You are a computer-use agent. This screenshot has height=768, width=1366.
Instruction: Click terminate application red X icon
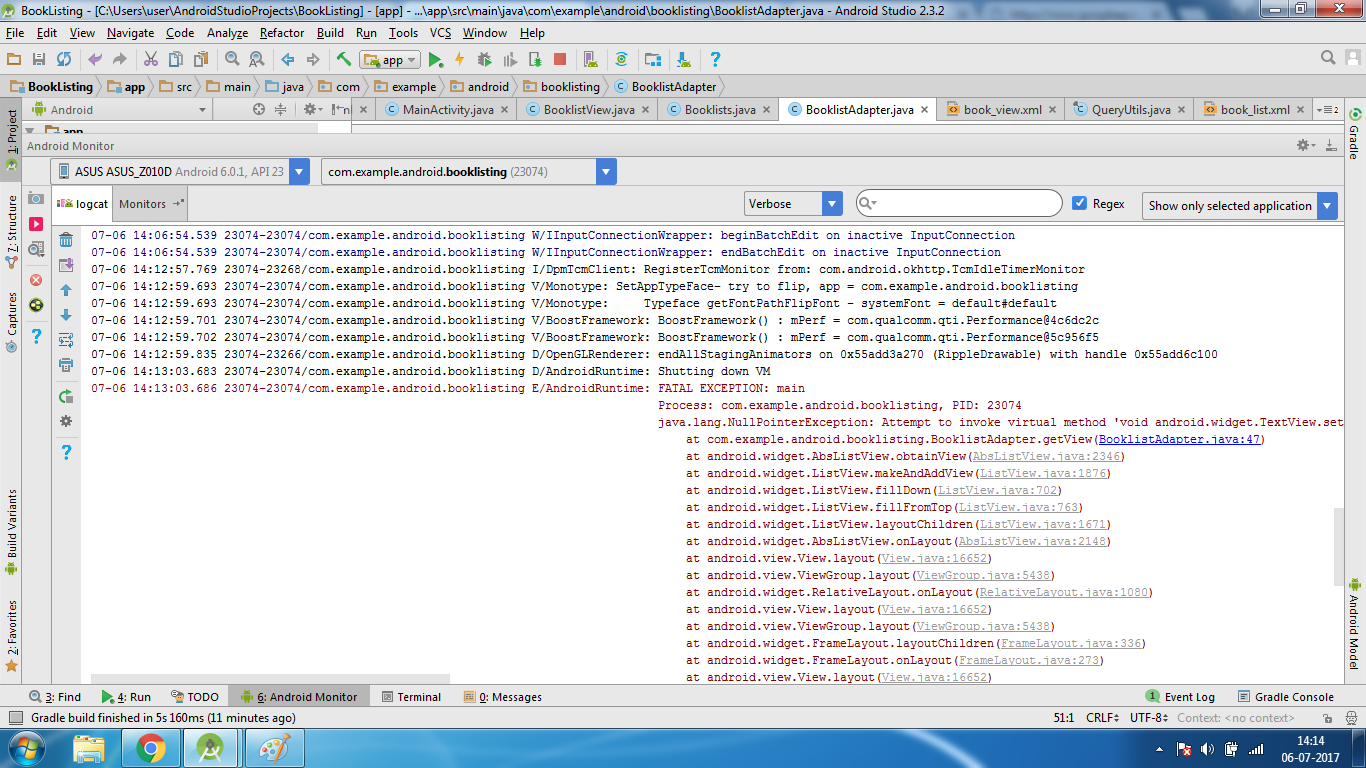coord(36,280)
